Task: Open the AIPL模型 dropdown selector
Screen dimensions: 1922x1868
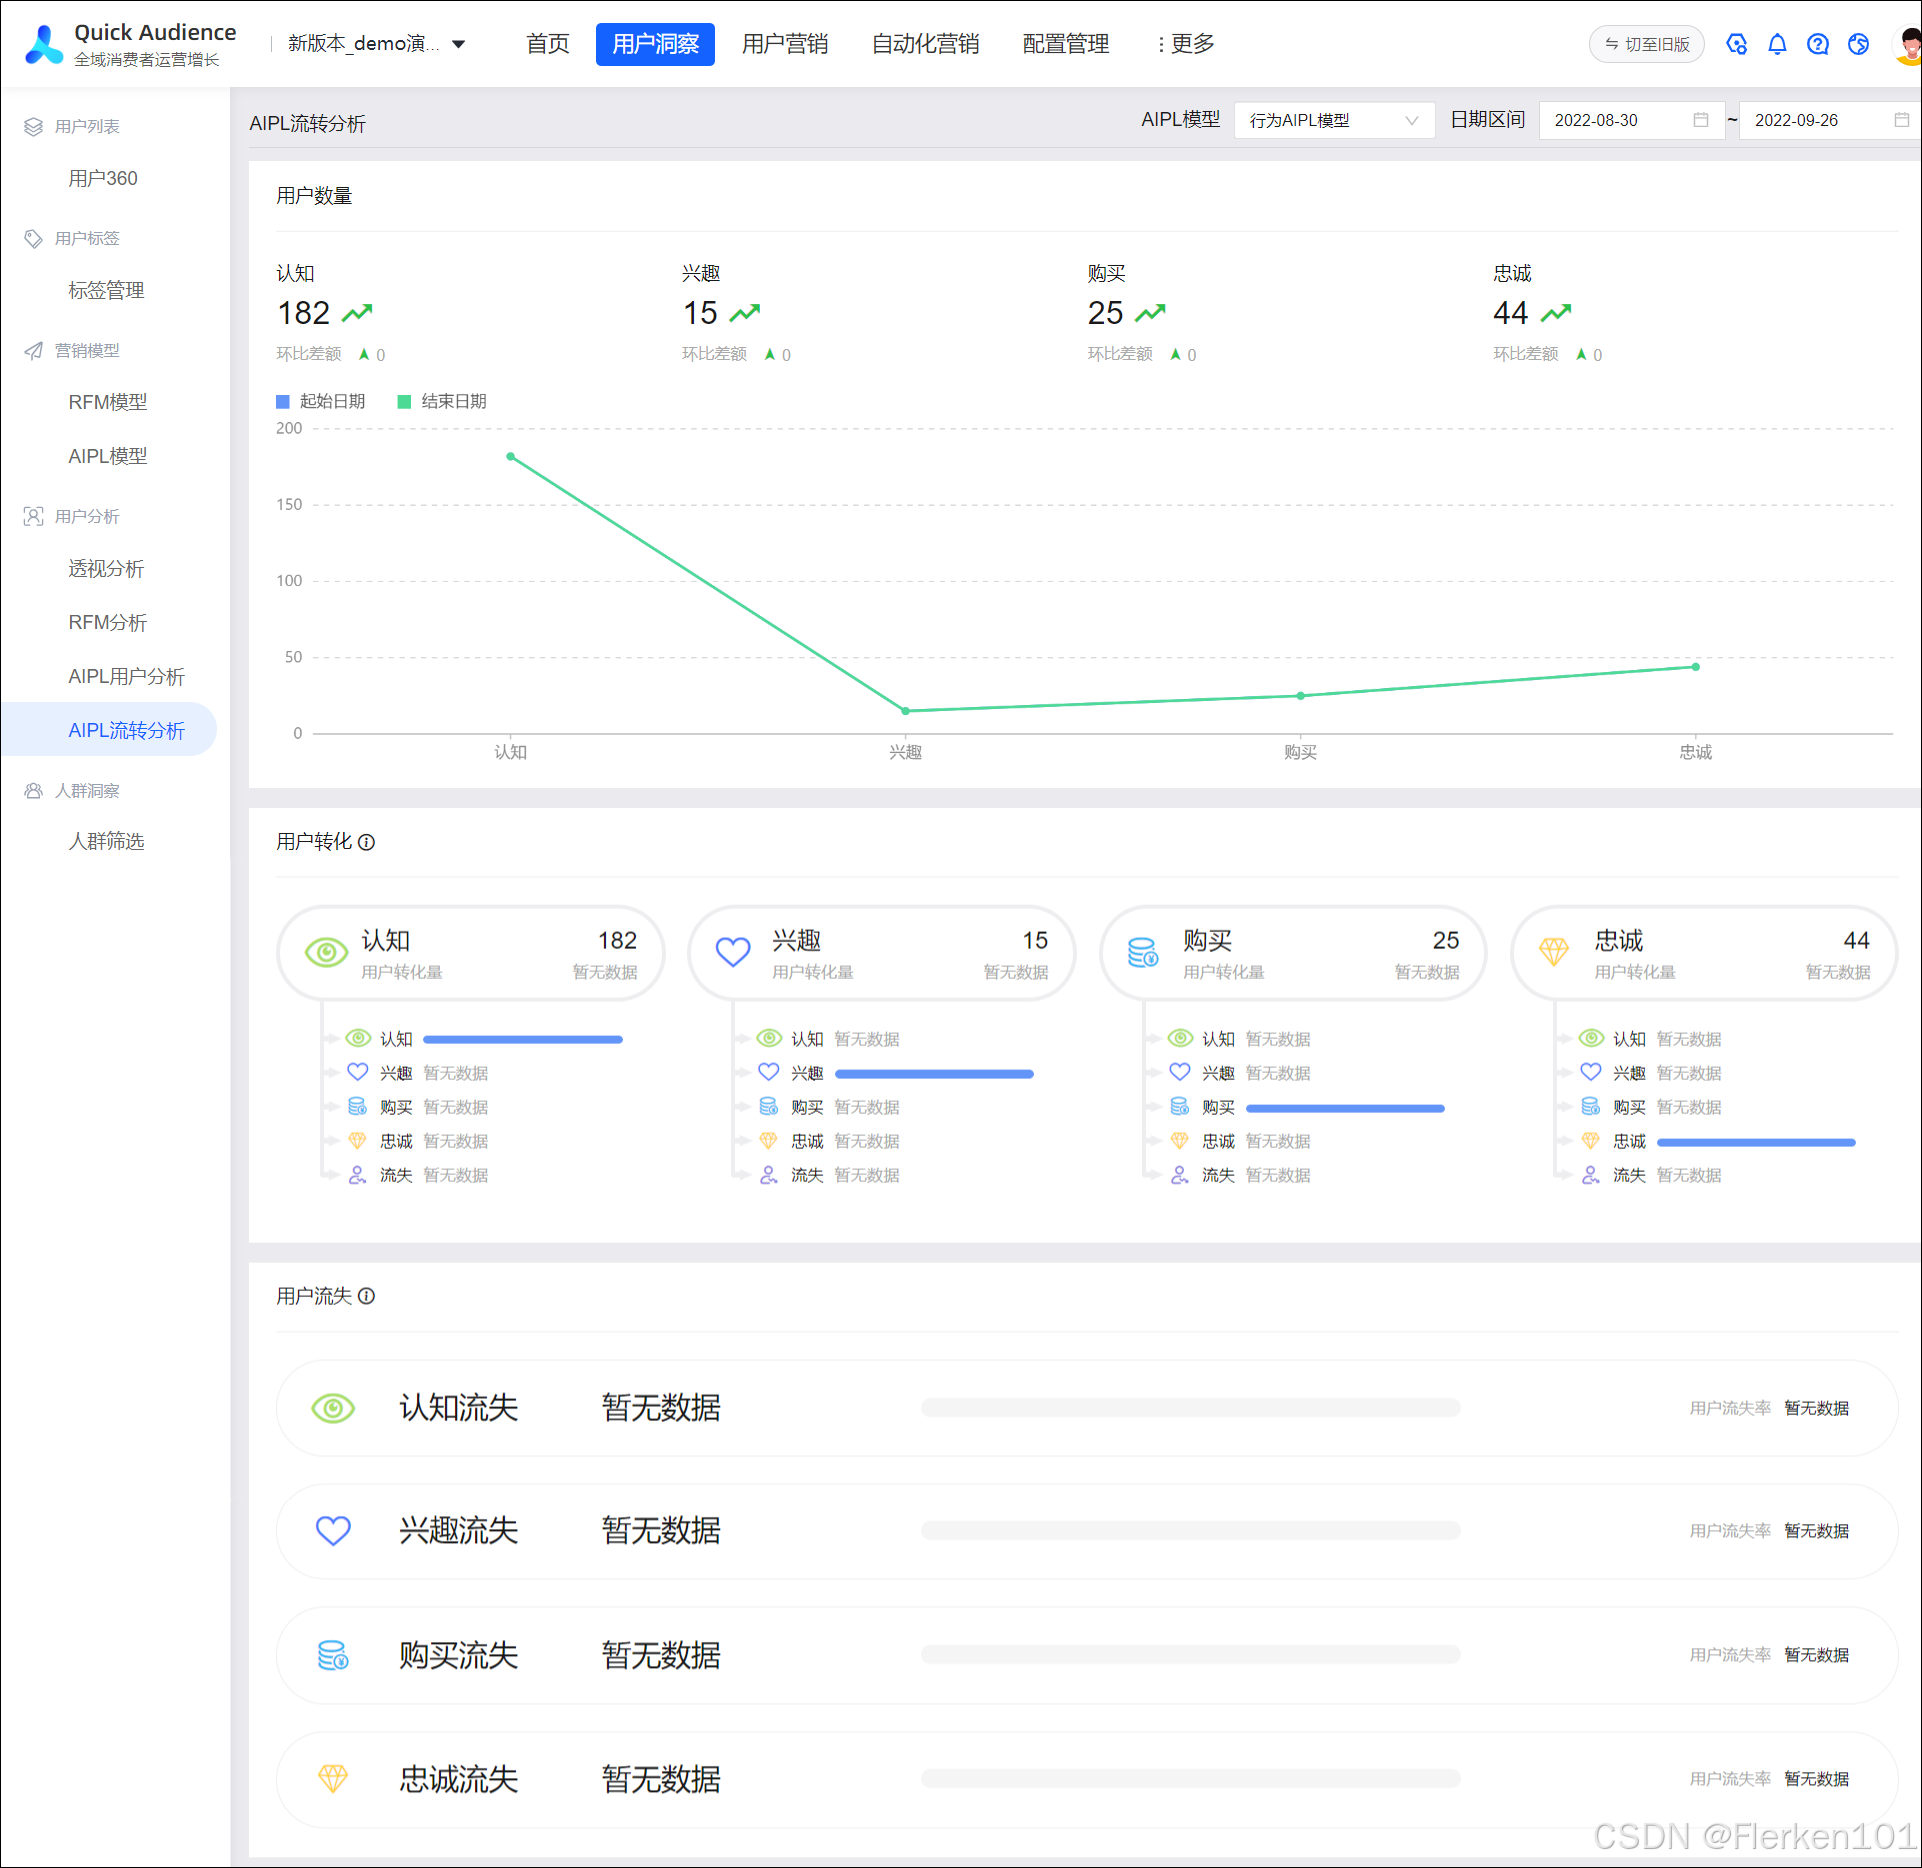Action: point(1333,120)
